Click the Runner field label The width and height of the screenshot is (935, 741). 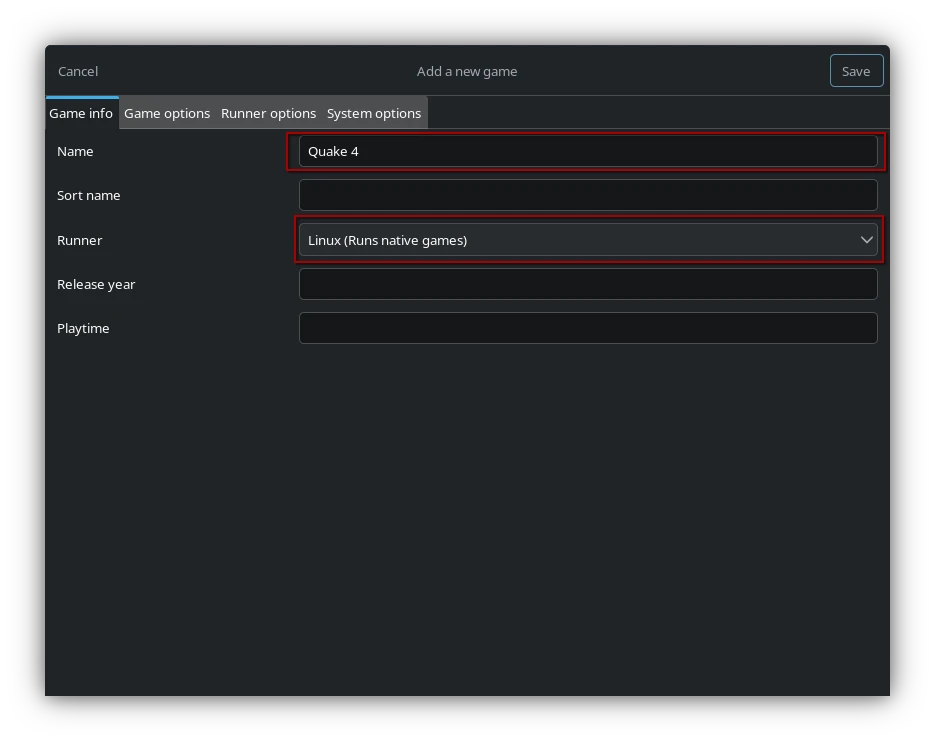click(80, 240)
